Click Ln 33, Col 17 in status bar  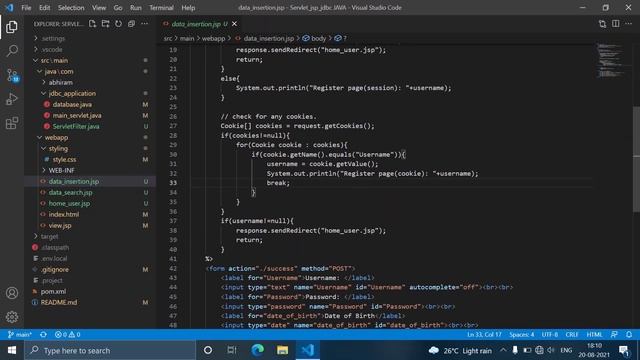pyautogui.click(x=484, y=334)
